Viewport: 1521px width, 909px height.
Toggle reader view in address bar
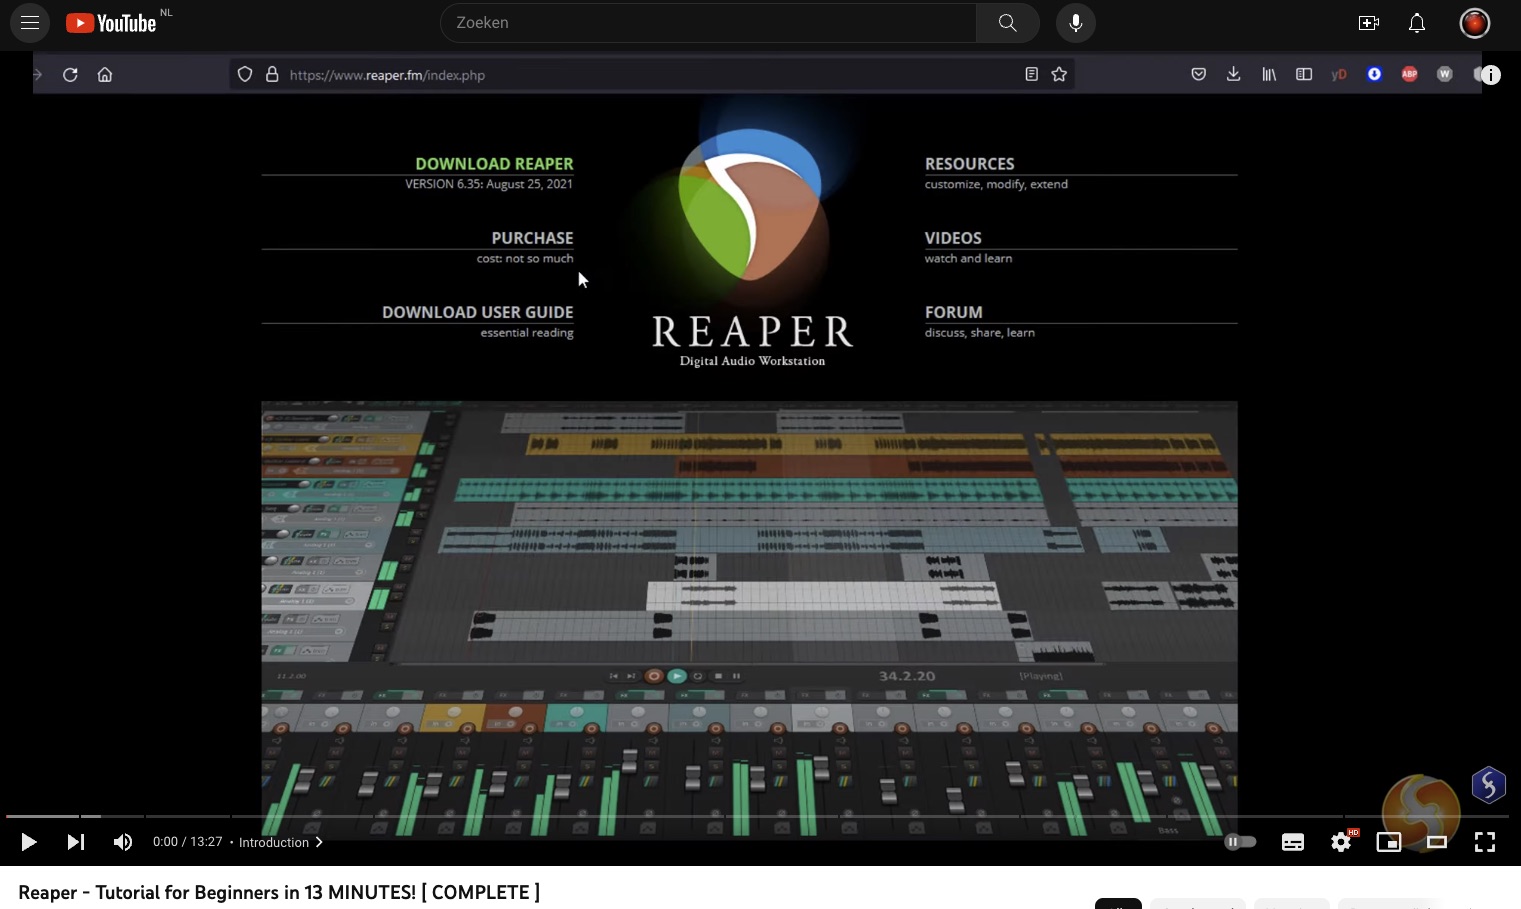[1032, 74]
